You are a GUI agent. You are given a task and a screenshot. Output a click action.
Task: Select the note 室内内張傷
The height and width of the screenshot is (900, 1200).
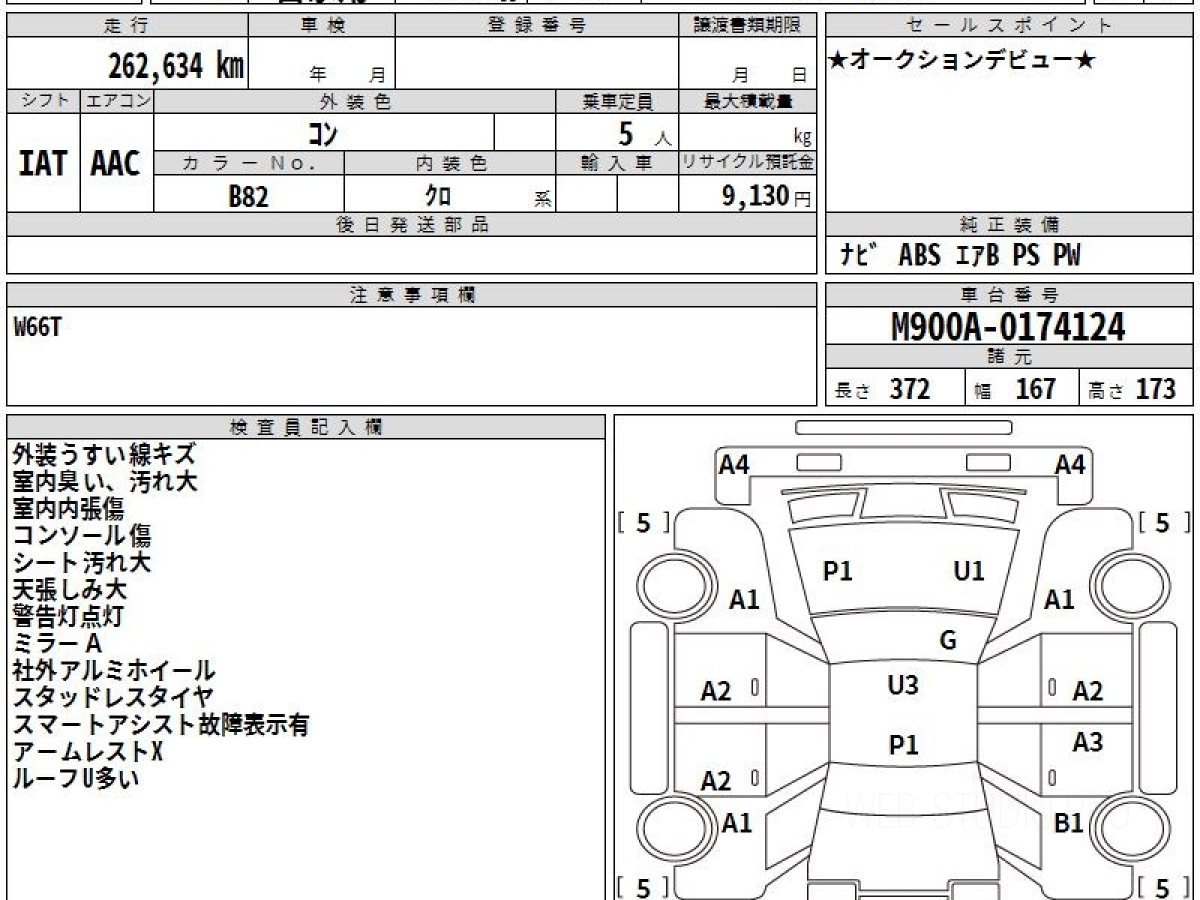(68, 509)
